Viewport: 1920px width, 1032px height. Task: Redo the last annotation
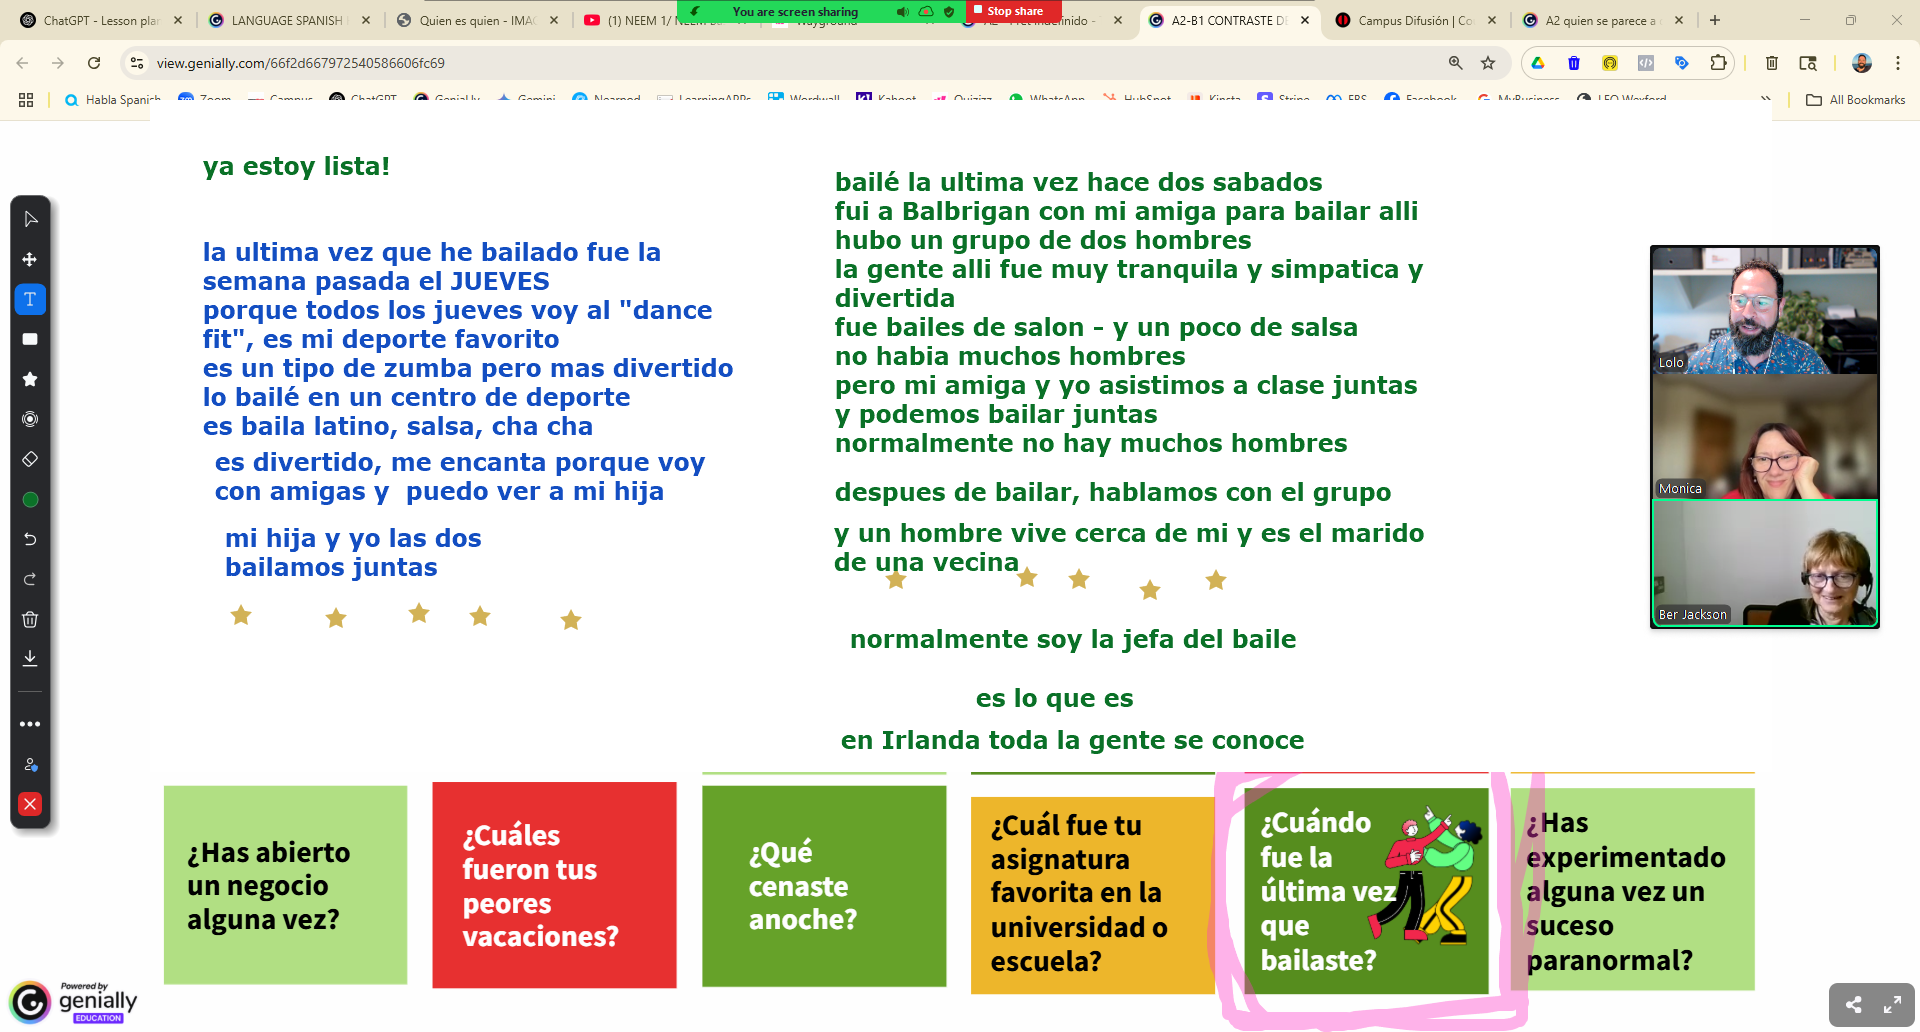(30, 579)
